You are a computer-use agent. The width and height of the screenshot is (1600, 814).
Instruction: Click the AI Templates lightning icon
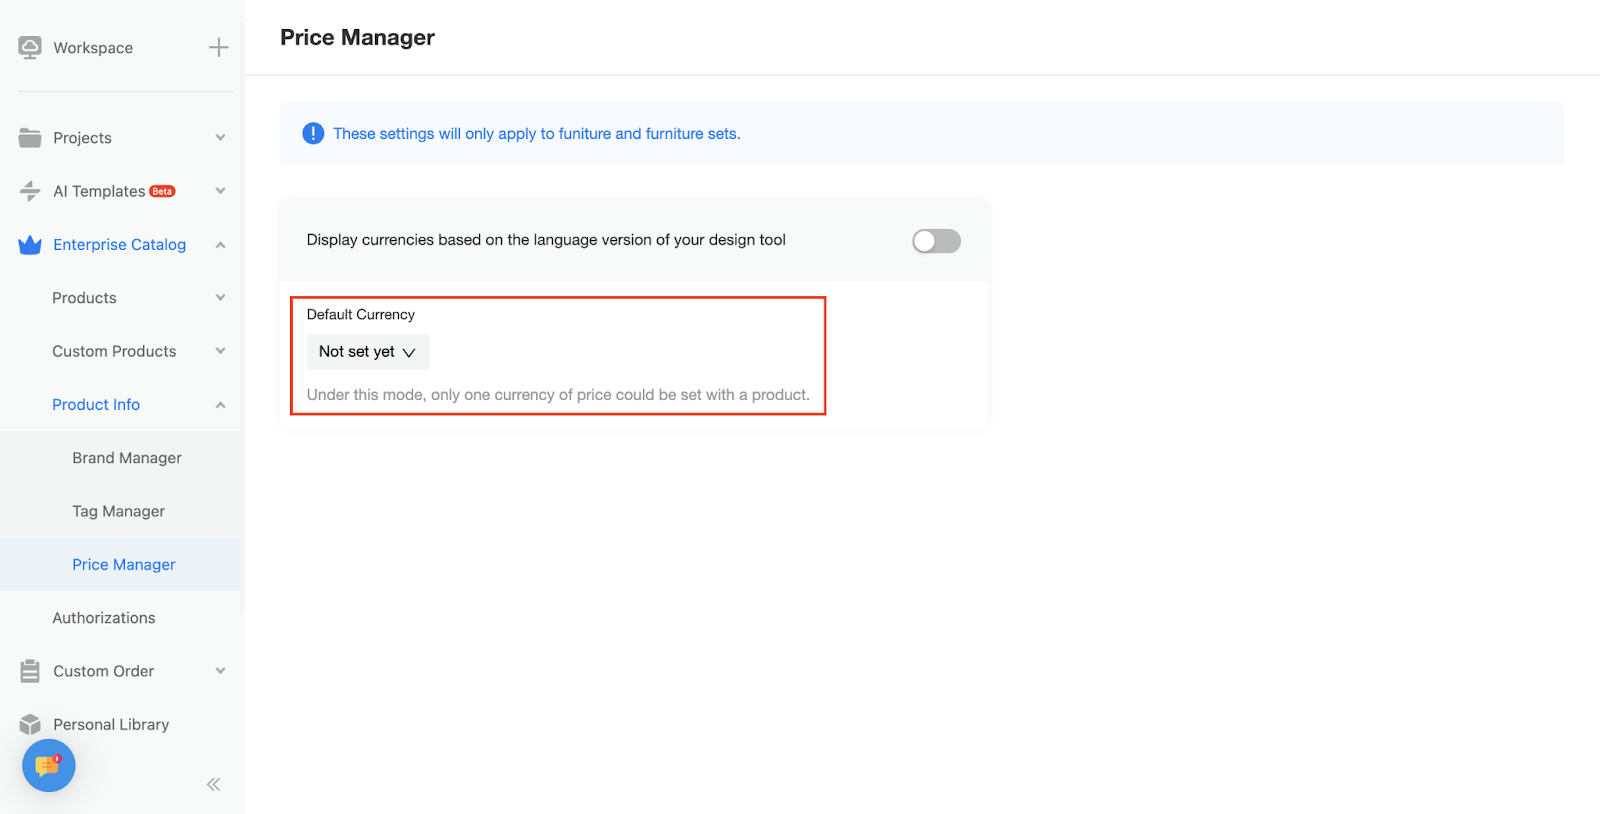tap(30, 191)
